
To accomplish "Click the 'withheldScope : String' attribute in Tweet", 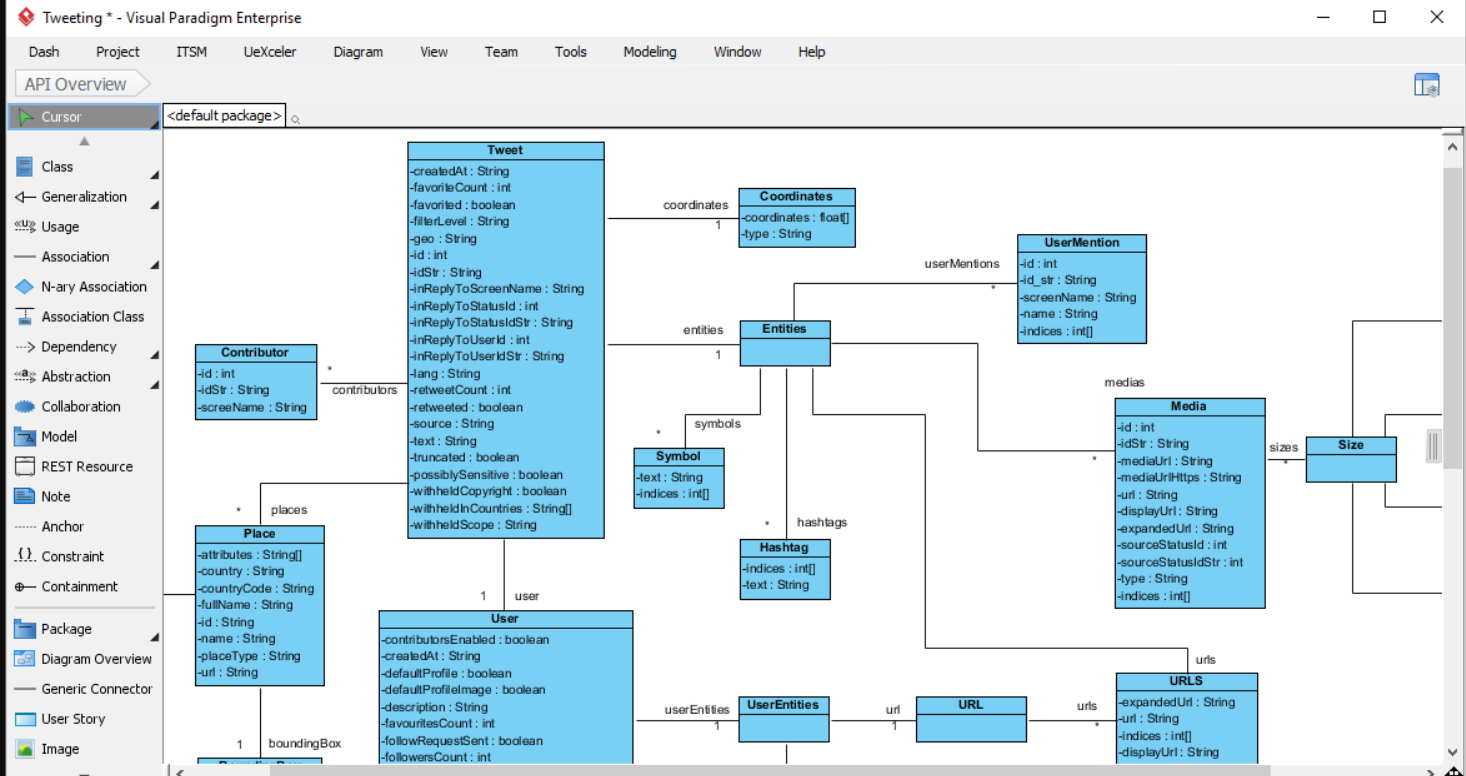I will click(x=474, y=525).
